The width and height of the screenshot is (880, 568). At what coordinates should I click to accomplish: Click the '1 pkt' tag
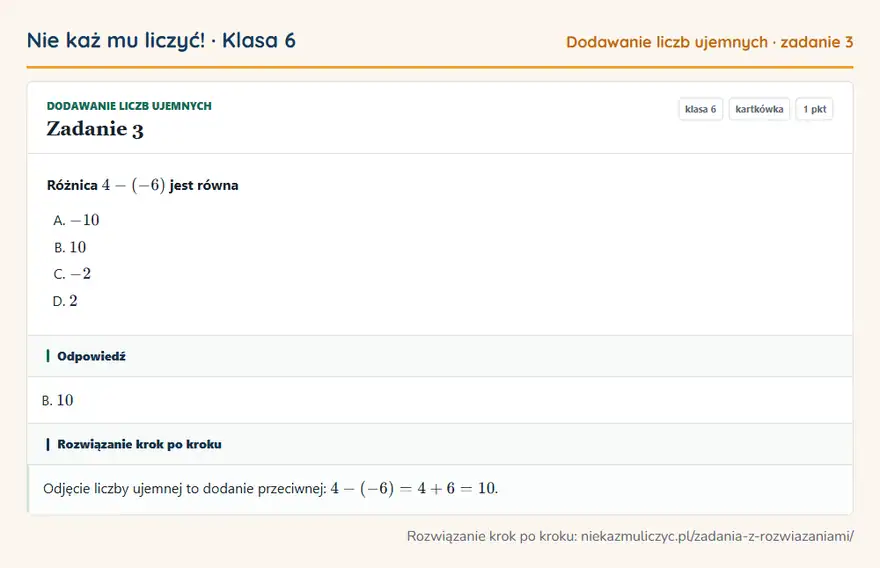[x=814, y=109]
